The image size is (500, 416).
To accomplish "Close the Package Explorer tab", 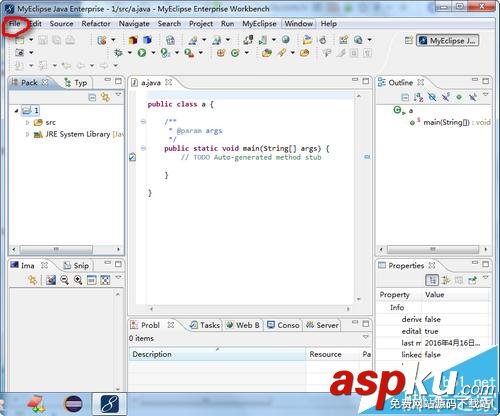I will click(45, 82).
